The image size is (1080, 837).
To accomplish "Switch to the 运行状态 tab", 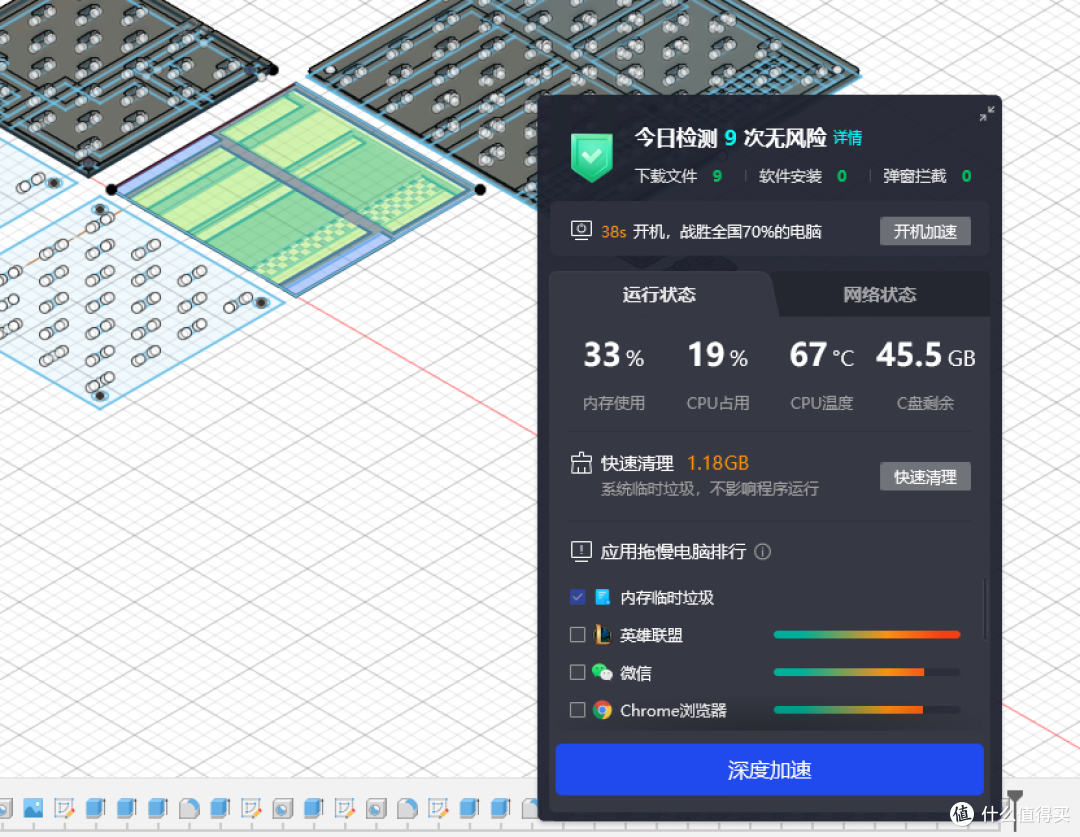I will 659,295.
